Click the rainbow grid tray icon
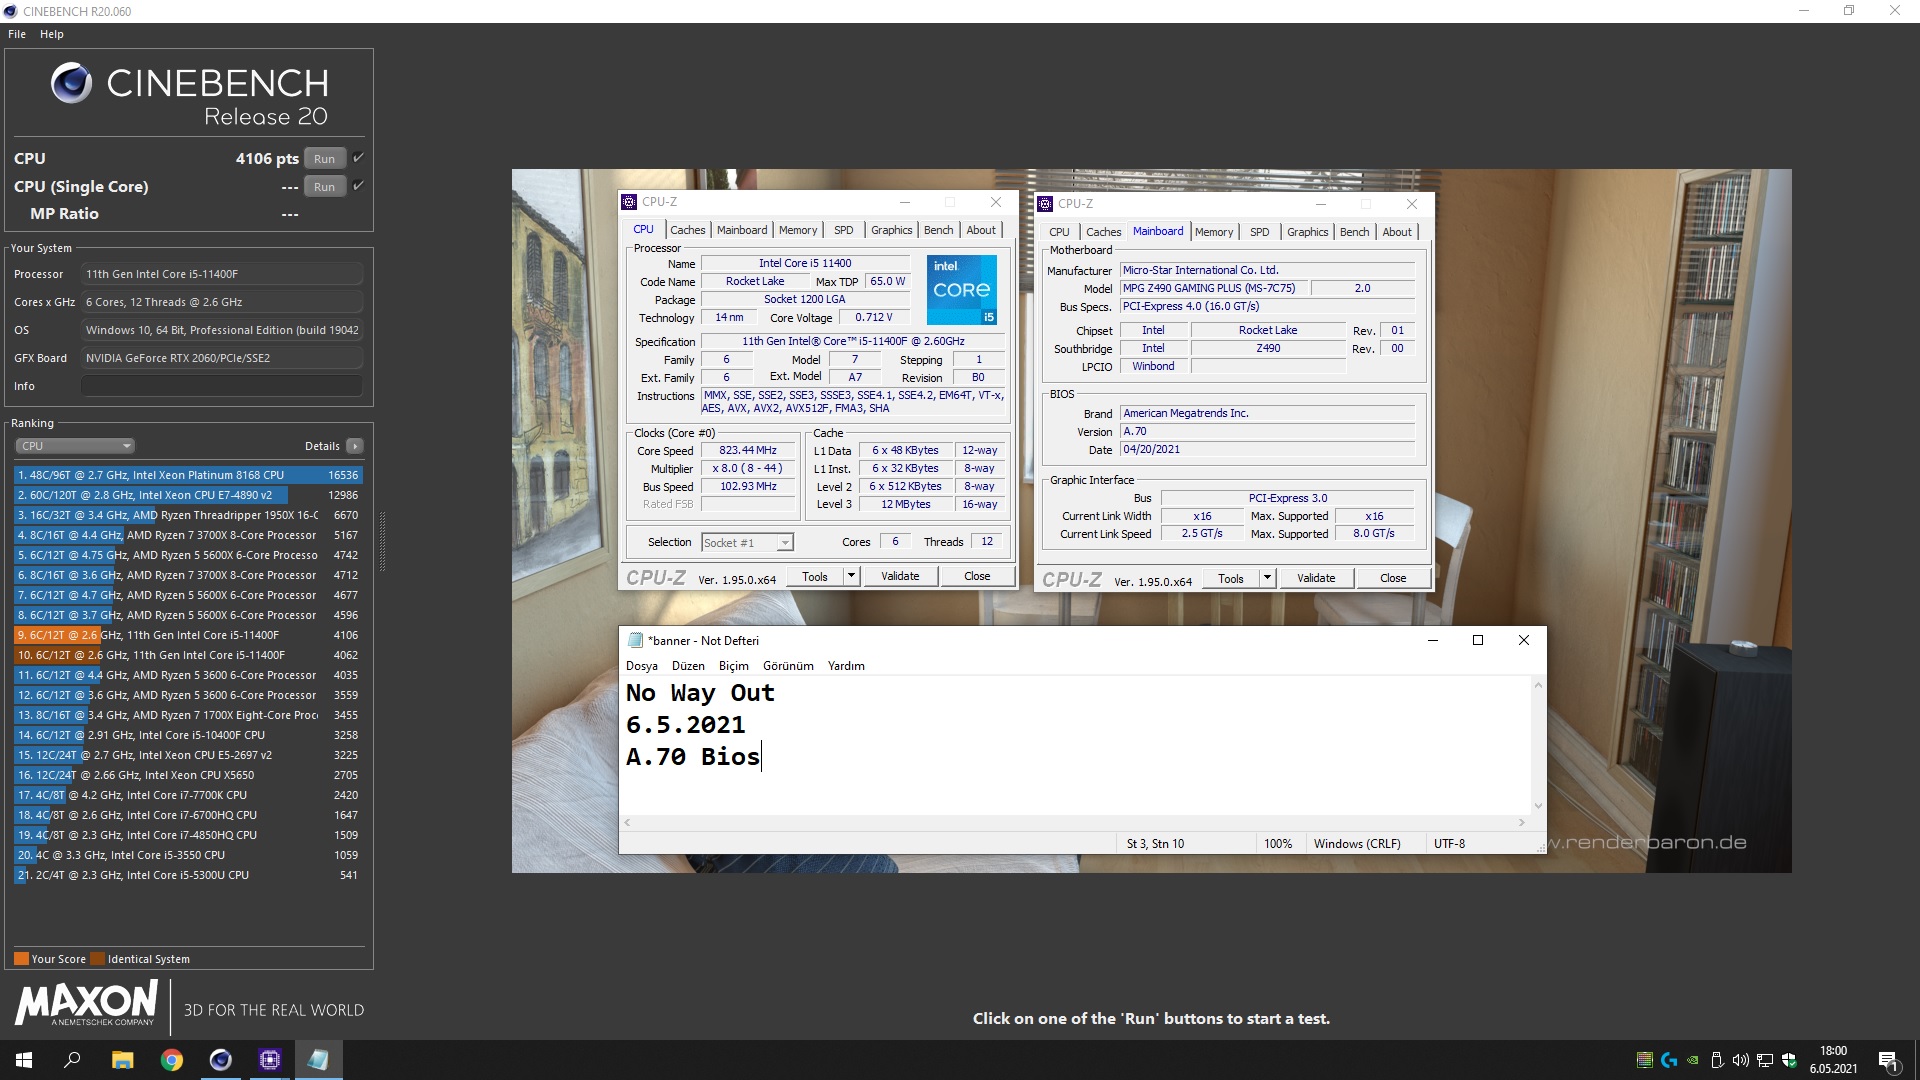The width and height of the screenshot is (1920, 1080). point(1644,1060)
